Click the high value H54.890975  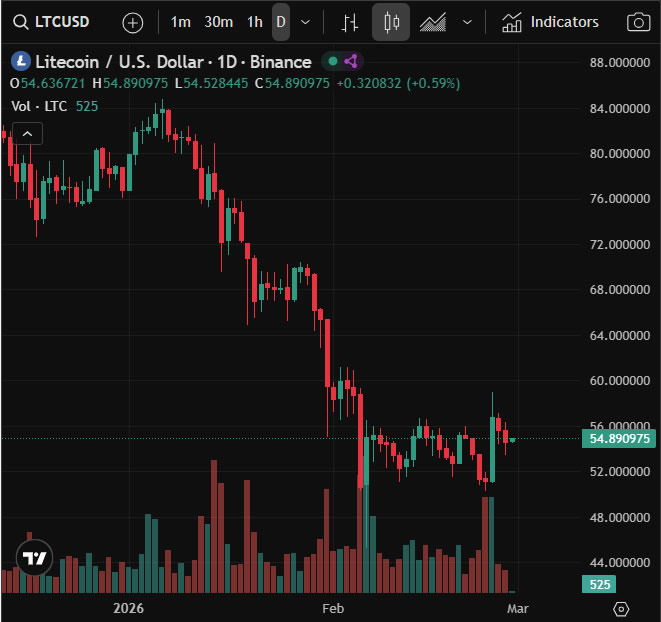[x=130, y=83]
